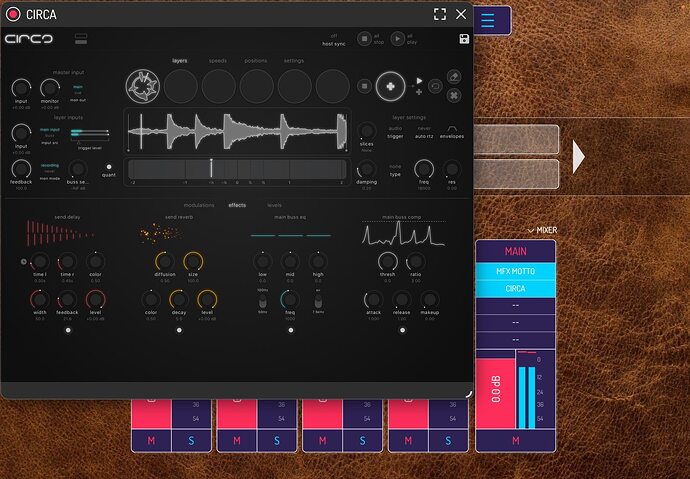Click the save preset floppy disk icon
690x479 pixels.
(464, 39)
